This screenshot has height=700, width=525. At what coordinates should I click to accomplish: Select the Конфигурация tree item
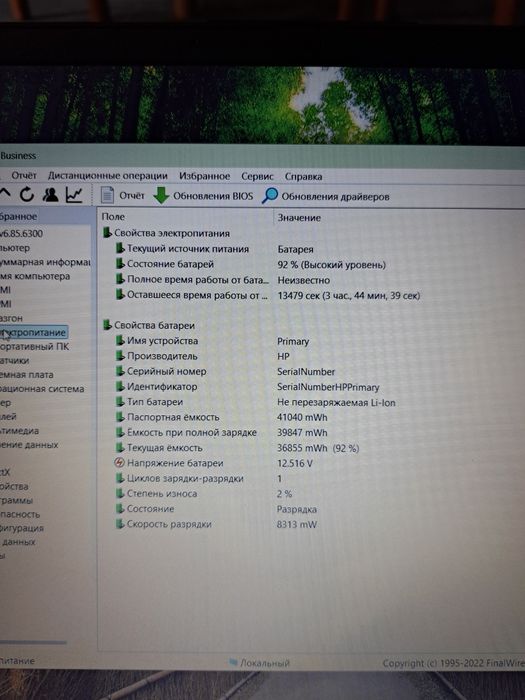click(22, 528)
